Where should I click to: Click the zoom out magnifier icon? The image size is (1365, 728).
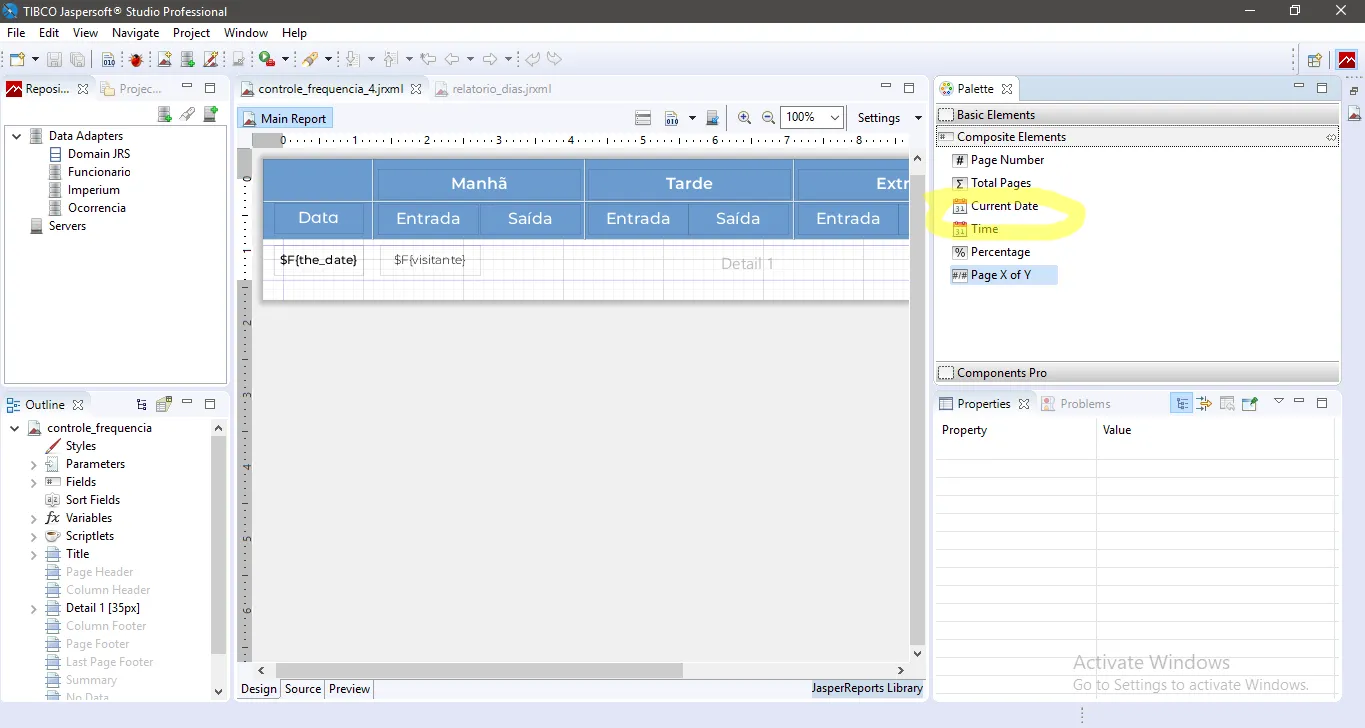[x=768, y=118]
